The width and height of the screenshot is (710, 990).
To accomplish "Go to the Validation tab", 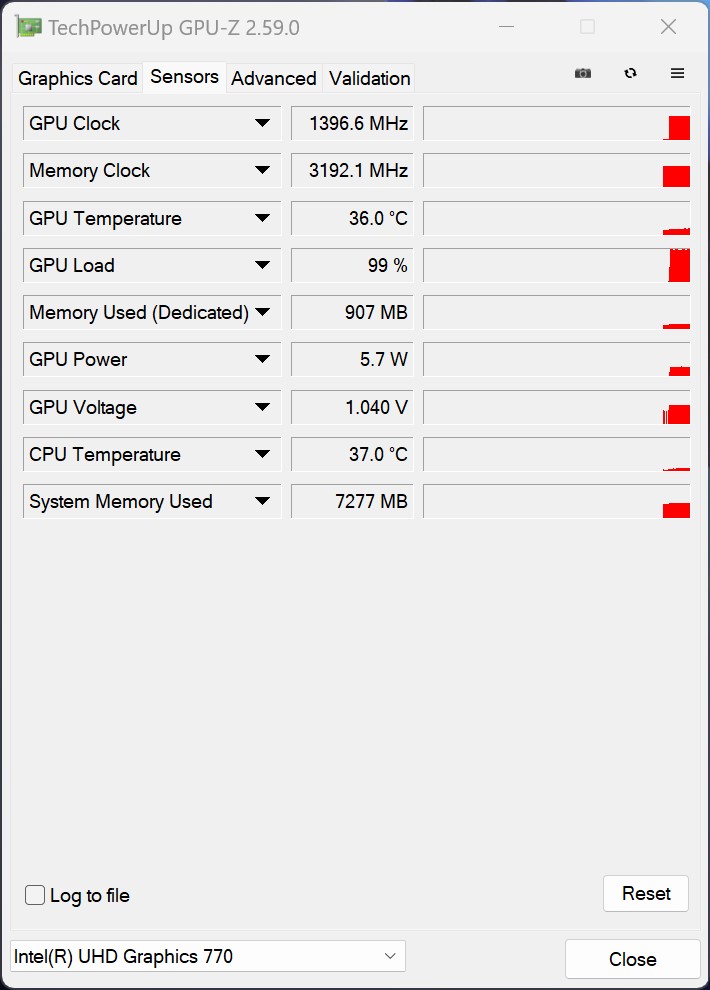I will tap(369, 78).
